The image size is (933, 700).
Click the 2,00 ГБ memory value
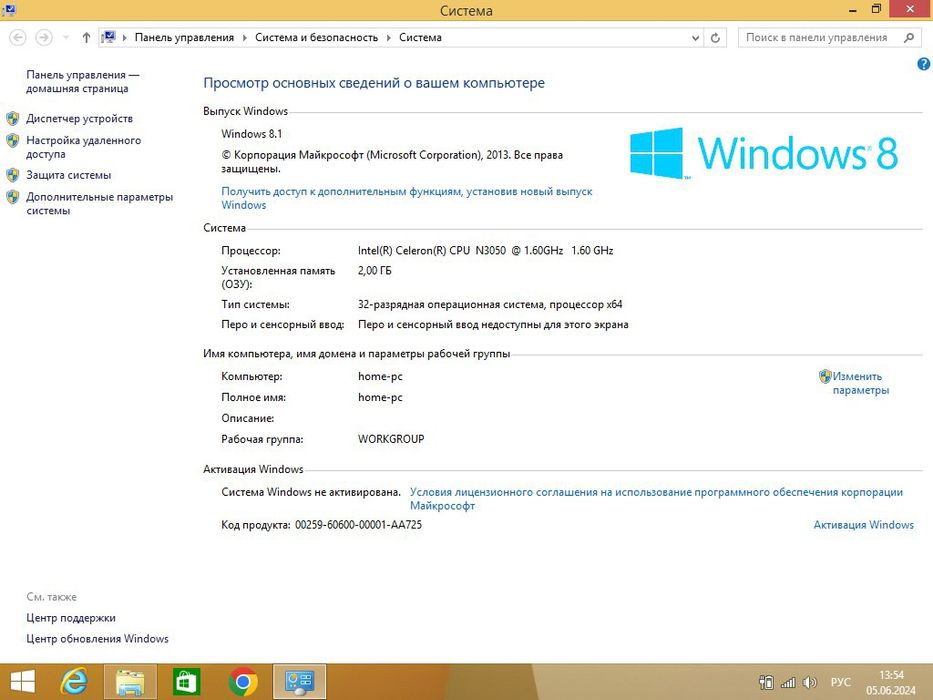(374, 271)
